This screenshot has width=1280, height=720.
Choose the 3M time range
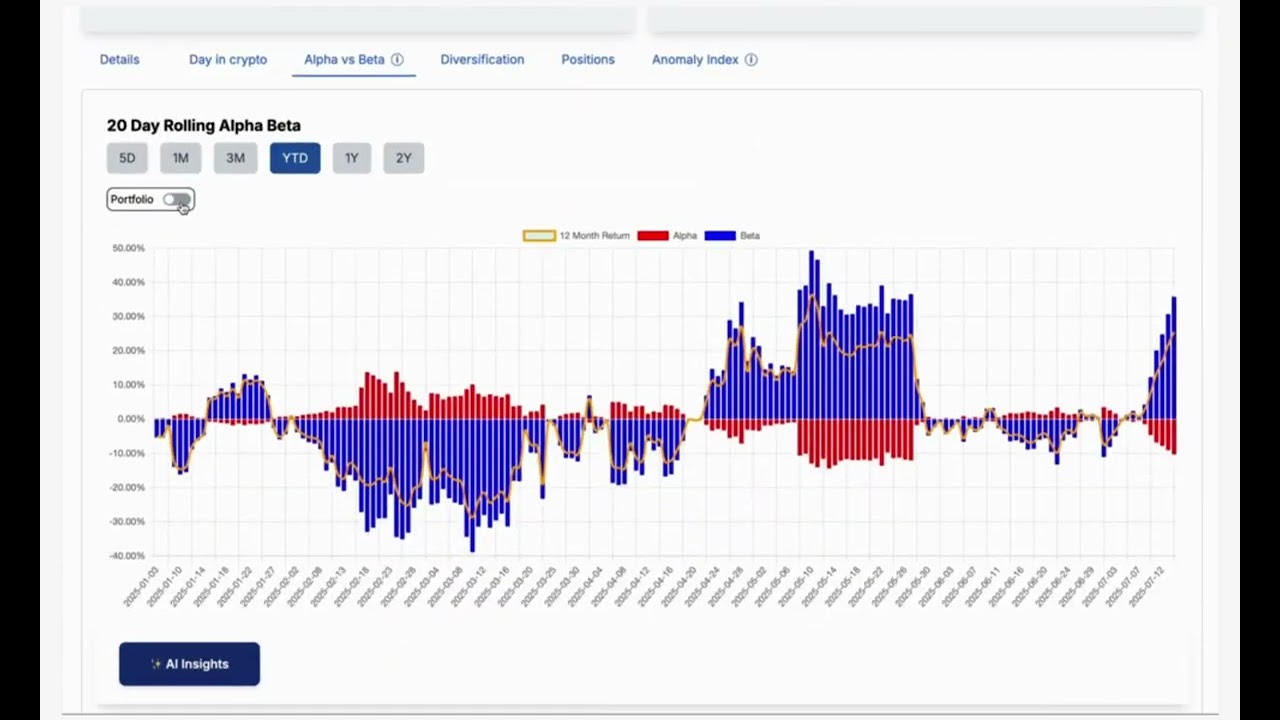(235, 158)
